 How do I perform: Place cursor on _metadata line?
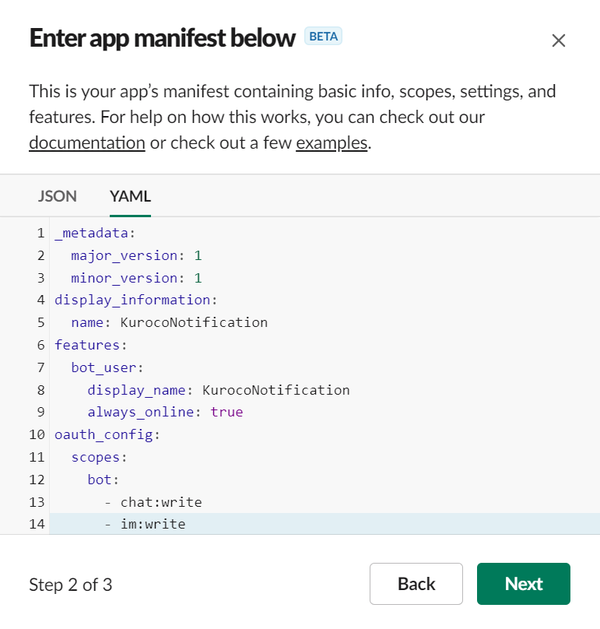pyautogui.click(x=95, y=233)
